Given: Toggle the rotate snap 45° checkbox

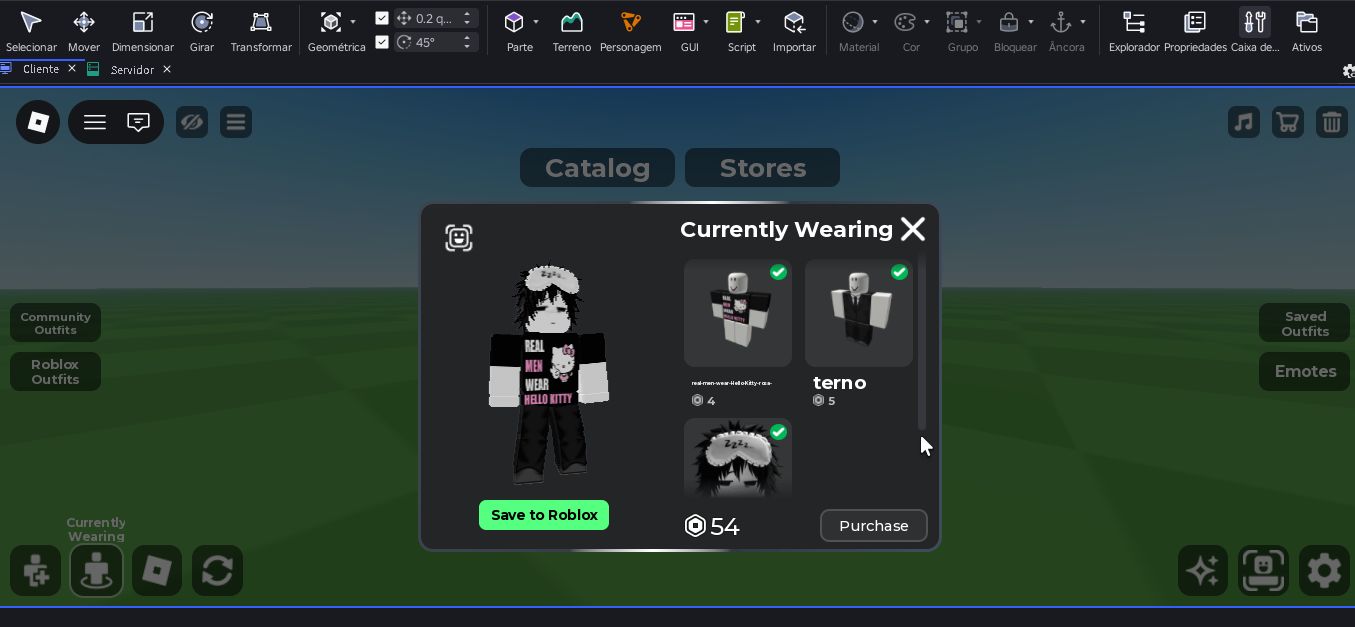Looking at the screenshot, I should (382, 41).
